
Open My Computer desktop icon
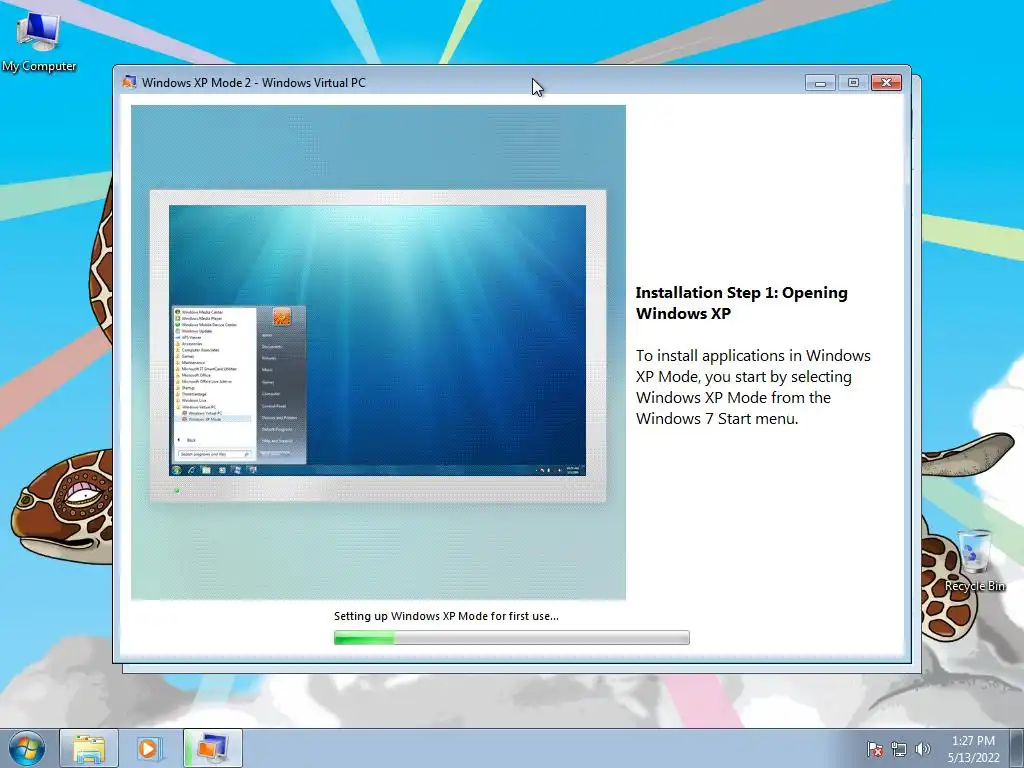pyautogui.click(x=39, y=41)
